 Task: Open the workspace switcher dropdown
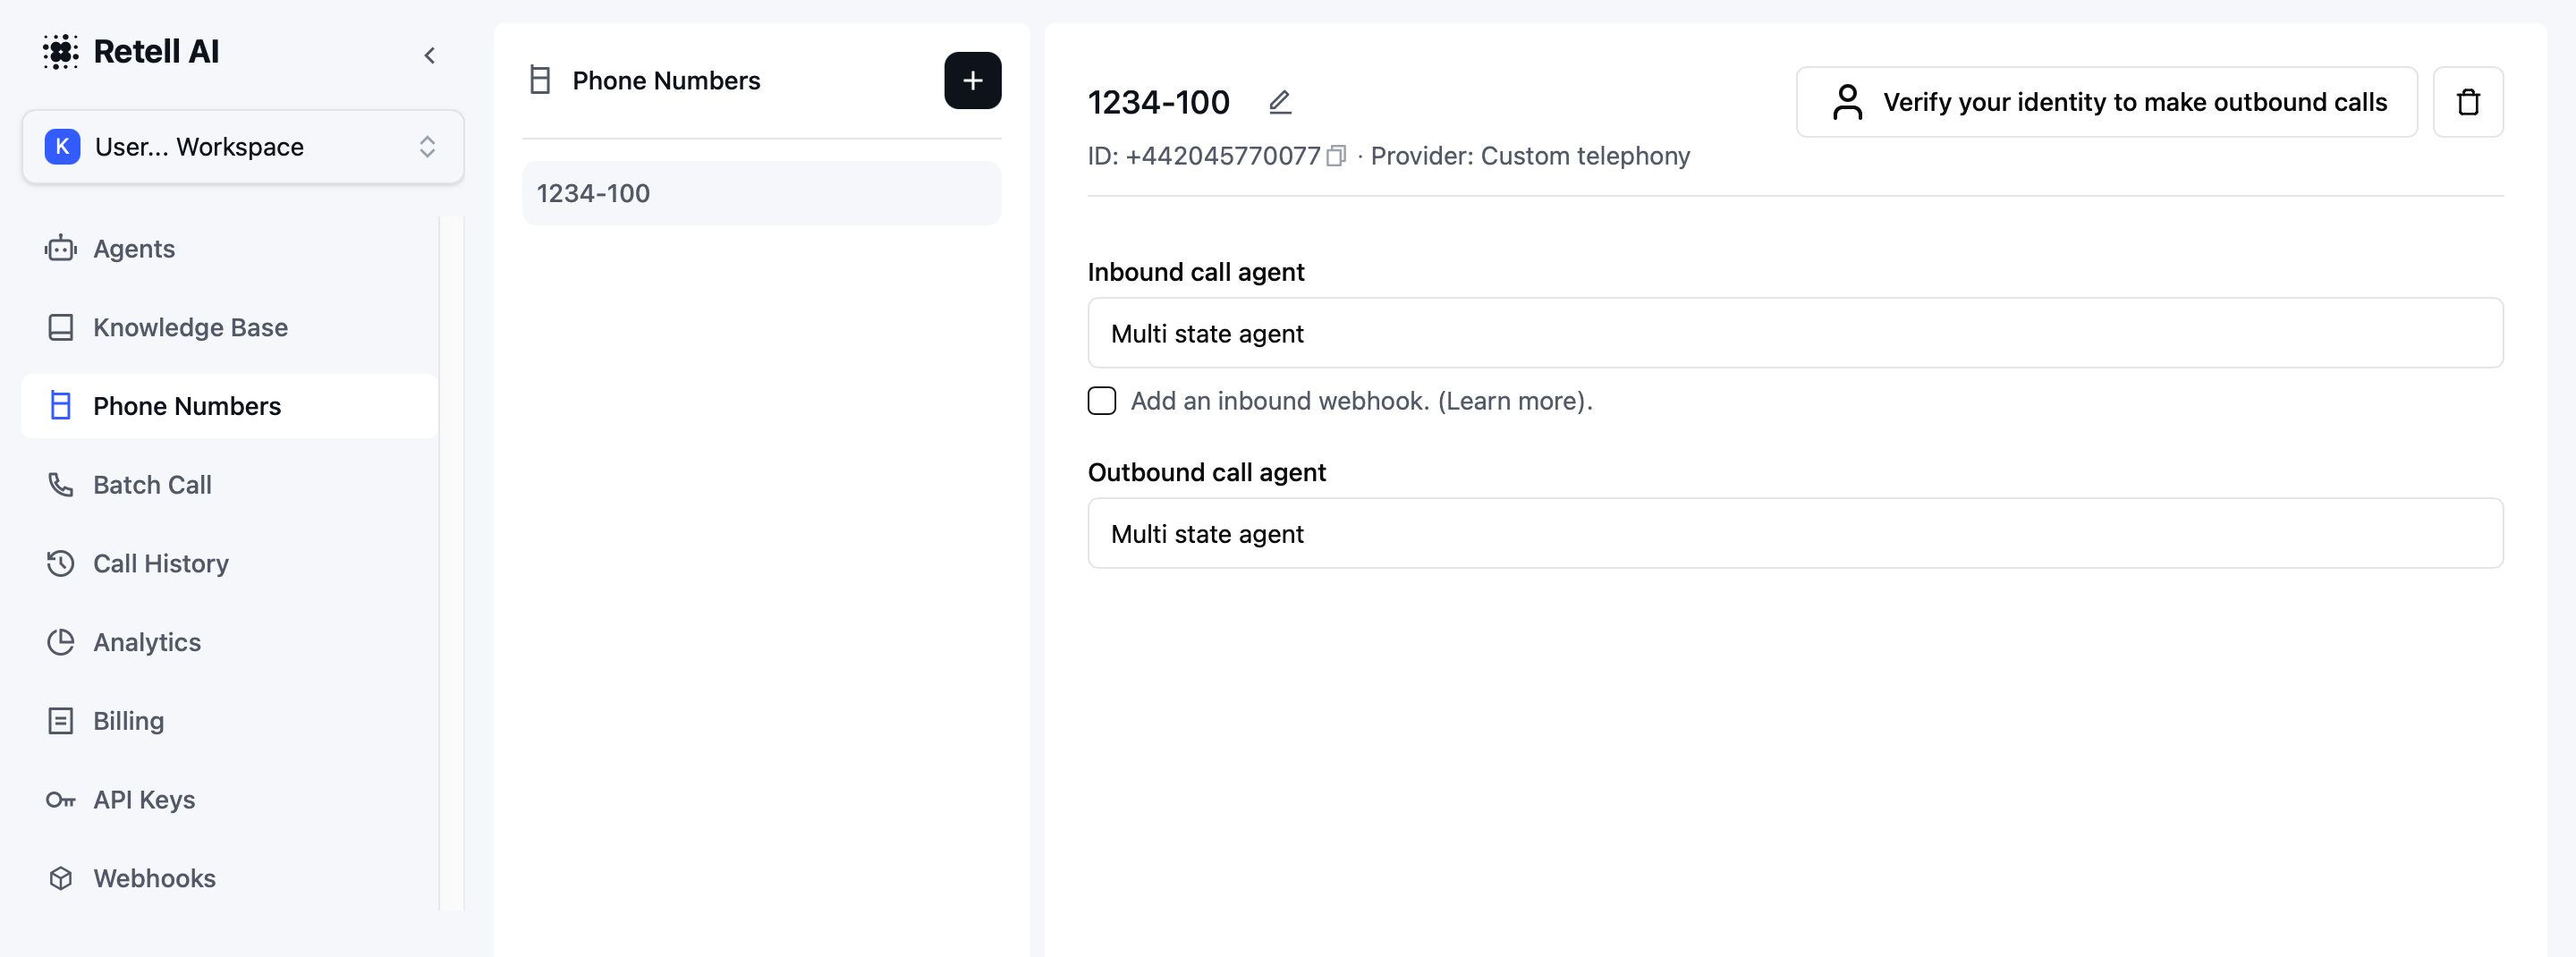pyautogui.click(x=243, y=147)
